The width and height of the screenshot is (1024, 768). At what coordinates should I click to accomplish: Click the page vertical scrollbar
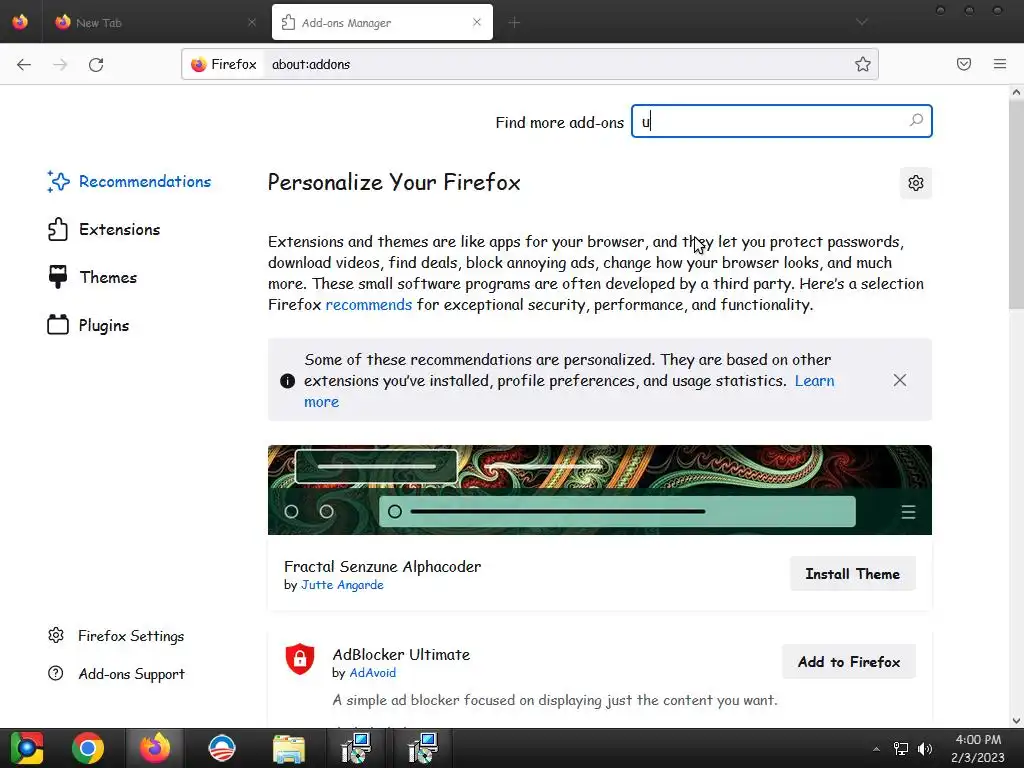pos(1016,204)
